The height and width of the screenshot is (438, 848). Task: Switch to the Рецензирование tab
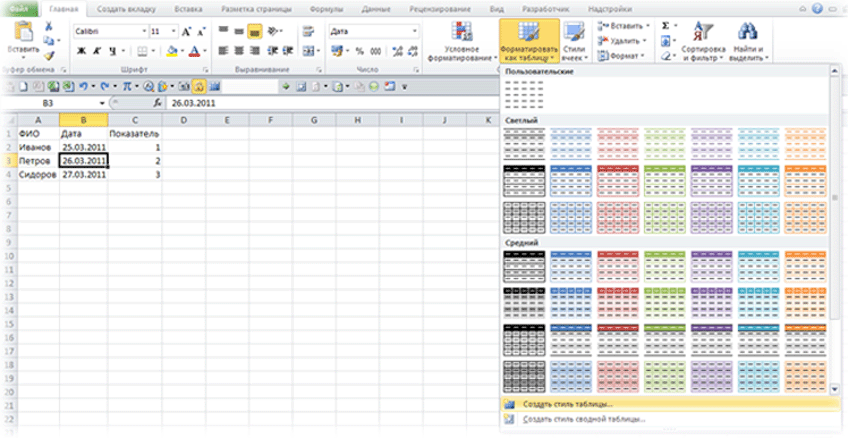(x=440, y=9)
